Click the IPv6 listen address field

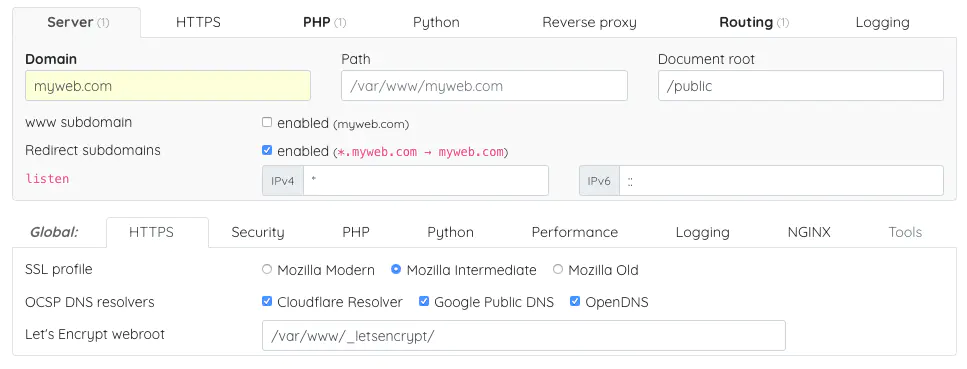coord(781,181)
